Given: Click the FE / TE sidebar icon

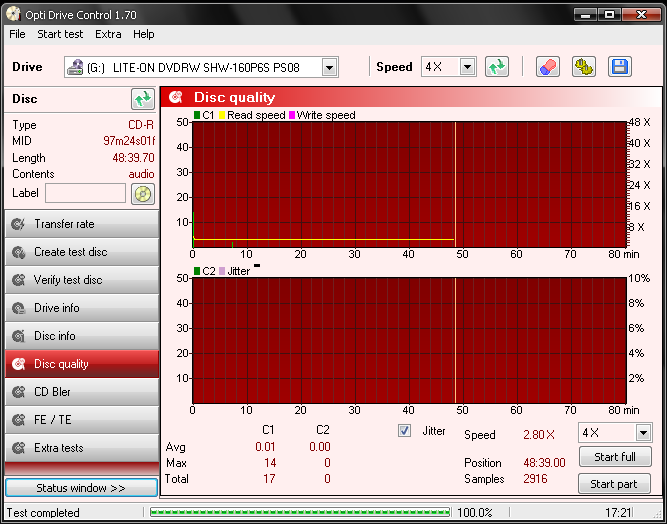Looking at the screenshot, I should point(18,420).
